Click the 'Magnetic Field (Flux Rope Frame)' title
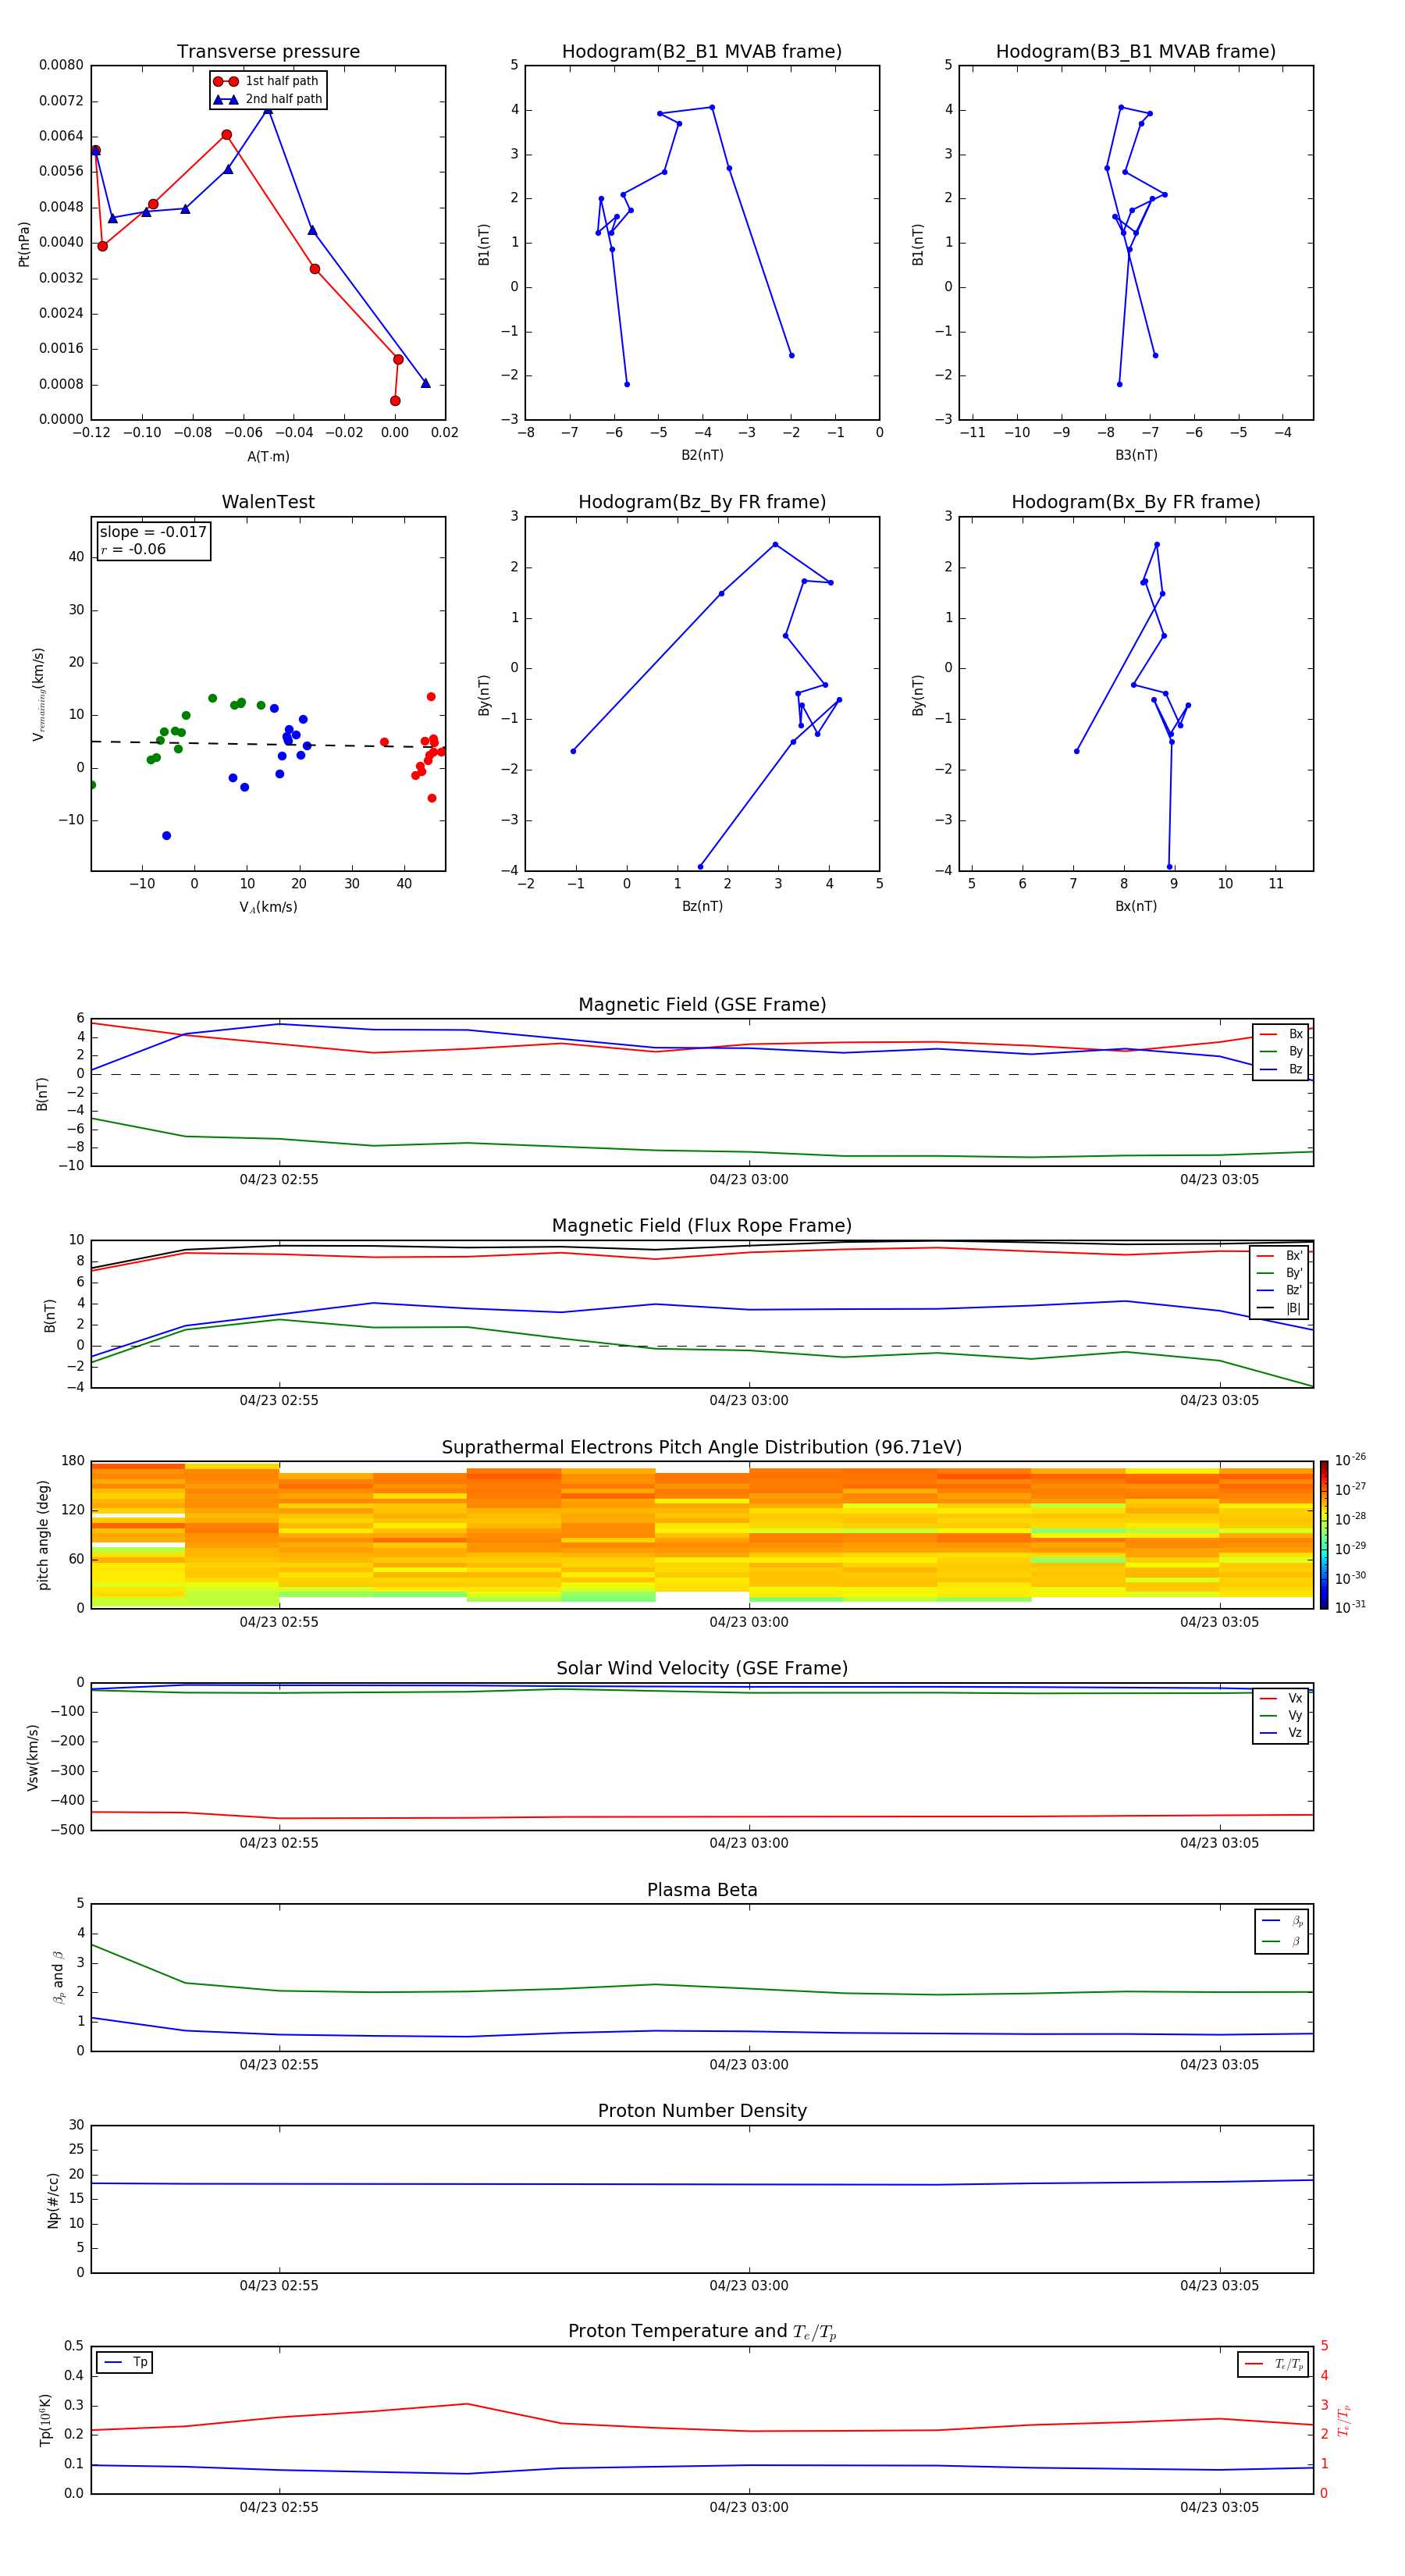This screenshot has height=2576, width=1405. 702,1226
